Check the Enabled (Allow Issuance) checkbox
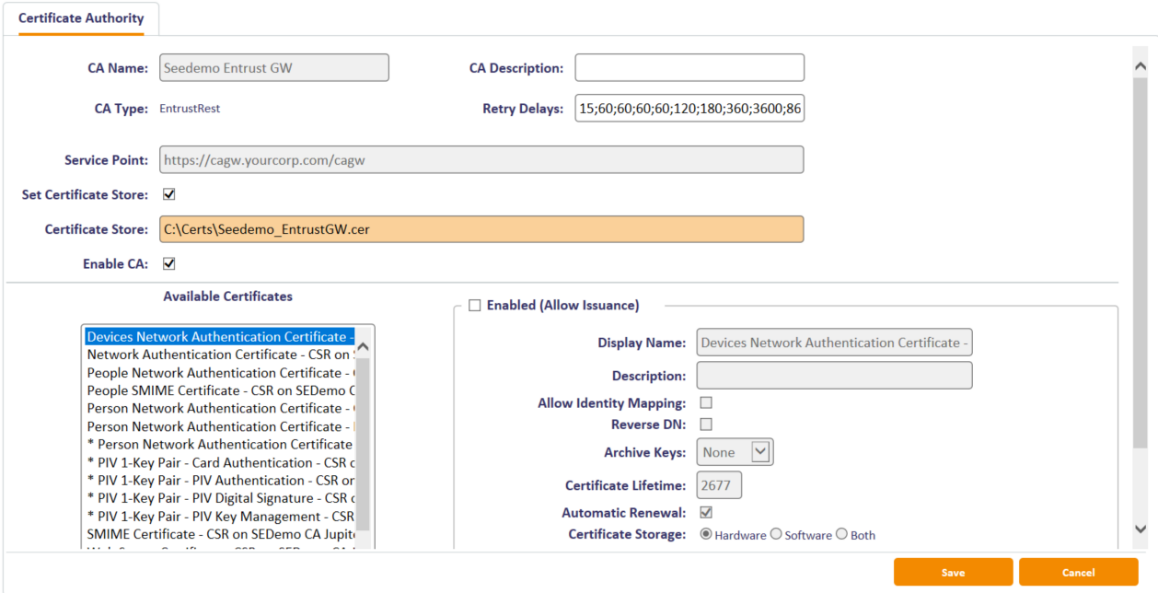 (475, 305)
